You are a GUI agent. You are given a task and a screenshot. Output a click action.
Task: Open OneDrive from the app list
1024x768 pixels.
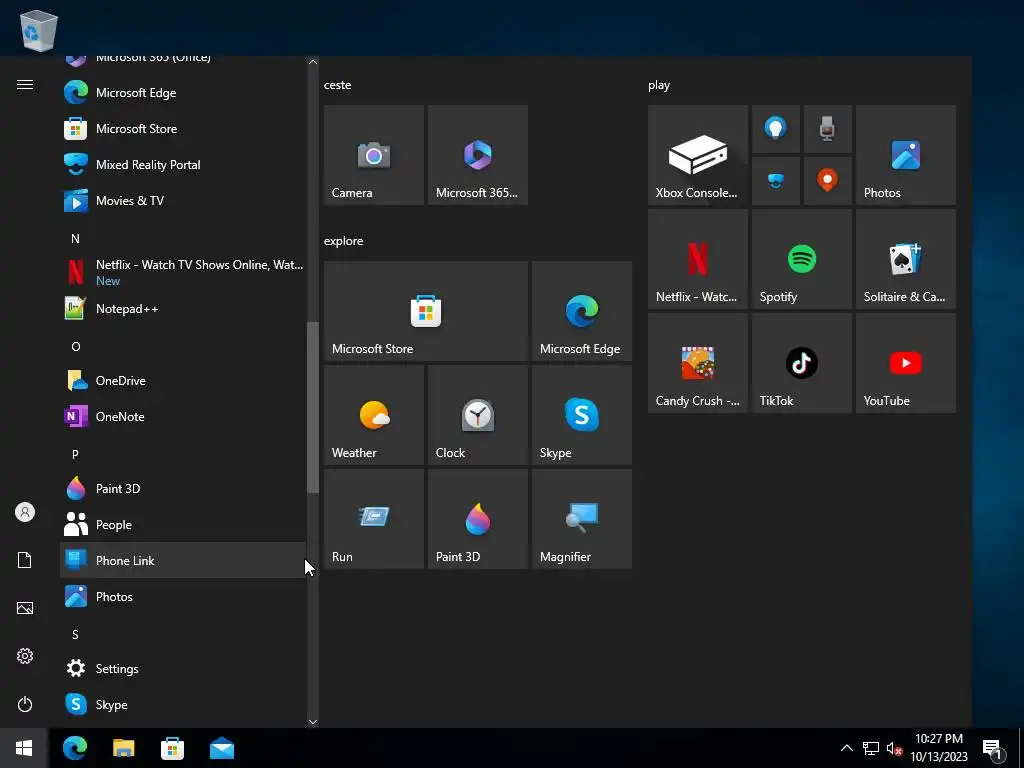tap(183, 381)
